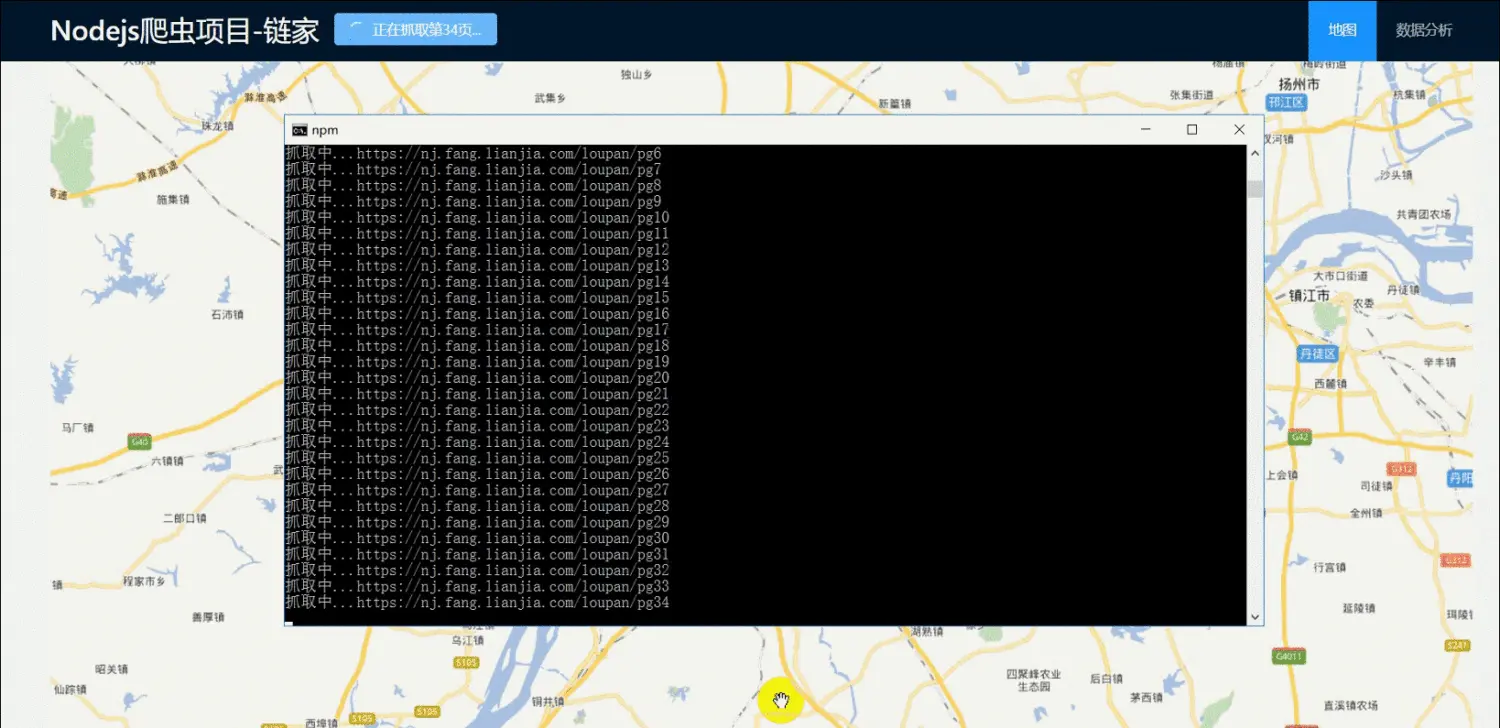The image size is (1500, 728).
Task: Click the 张集街道 map label
Action: pos(1191,95)
